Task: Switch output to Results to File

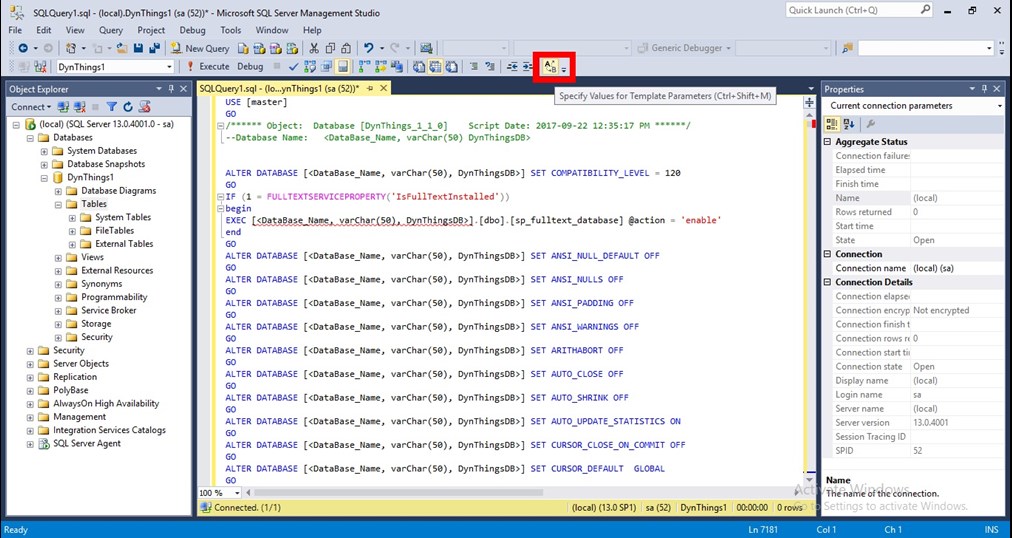Action: 450,66
